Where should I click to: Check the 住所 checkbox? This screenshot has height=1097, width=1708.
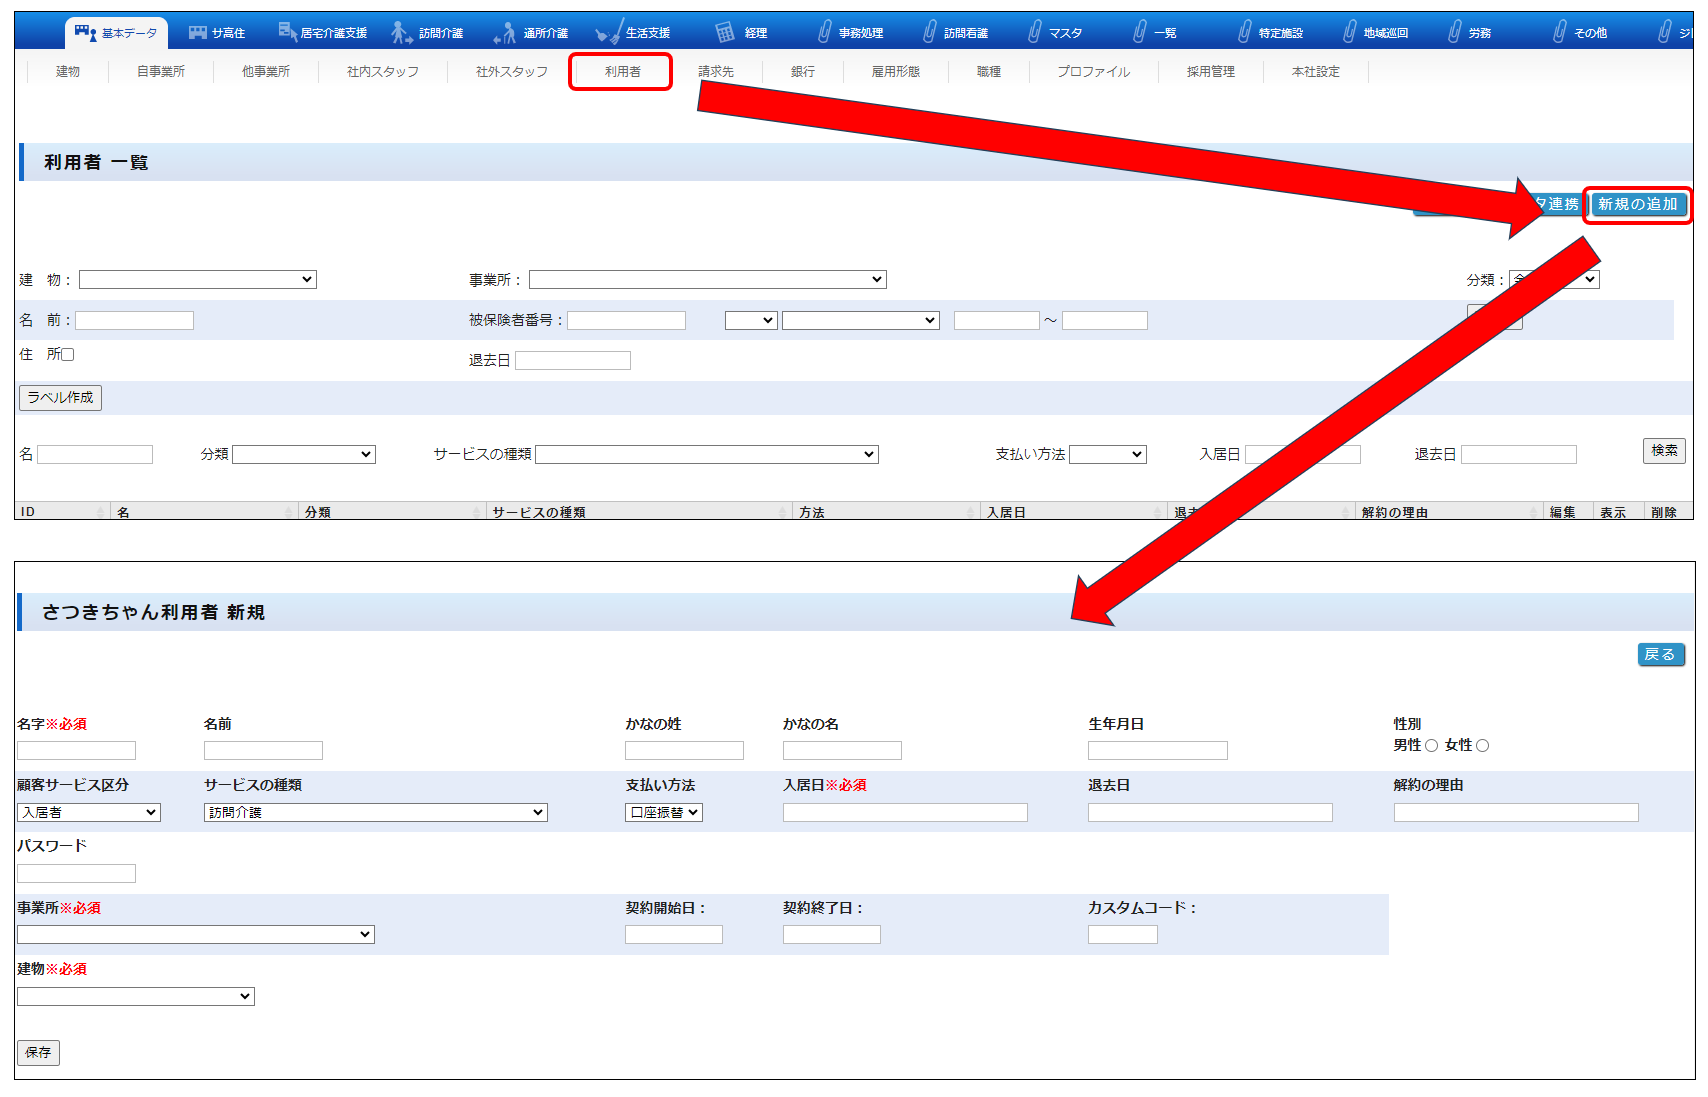click(x=68, y=355)
